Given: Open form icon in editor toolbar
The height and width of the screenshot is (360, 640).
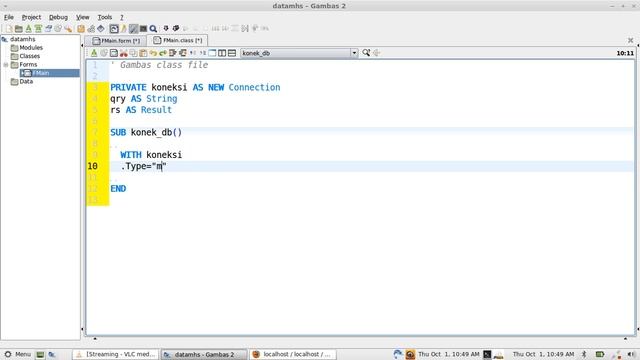Looking at the screenshot, I should pyautogui.click(x=114, y=53).
